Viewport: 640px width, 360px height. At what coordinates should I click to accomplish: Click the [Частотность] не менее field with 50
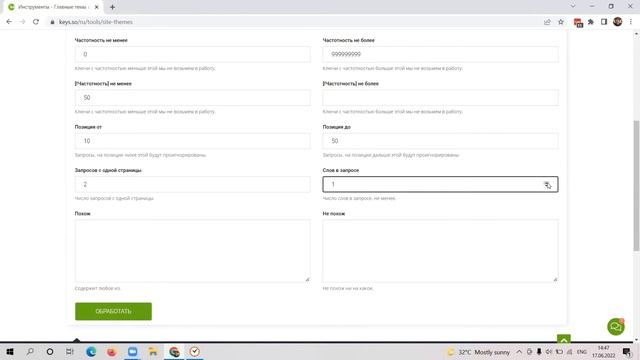click(193, 98)
